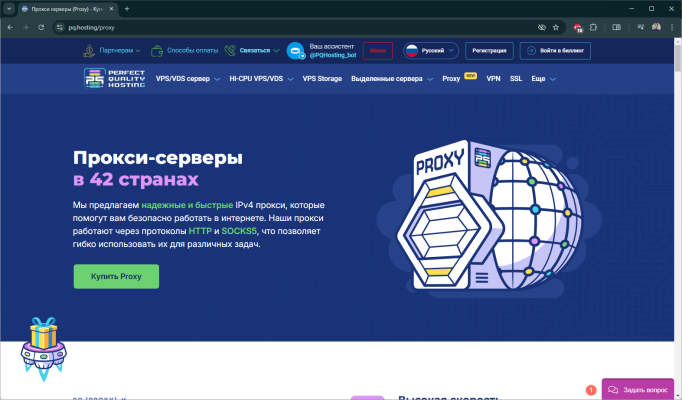Open the Telegram assistant bot icon

(295, 51)
